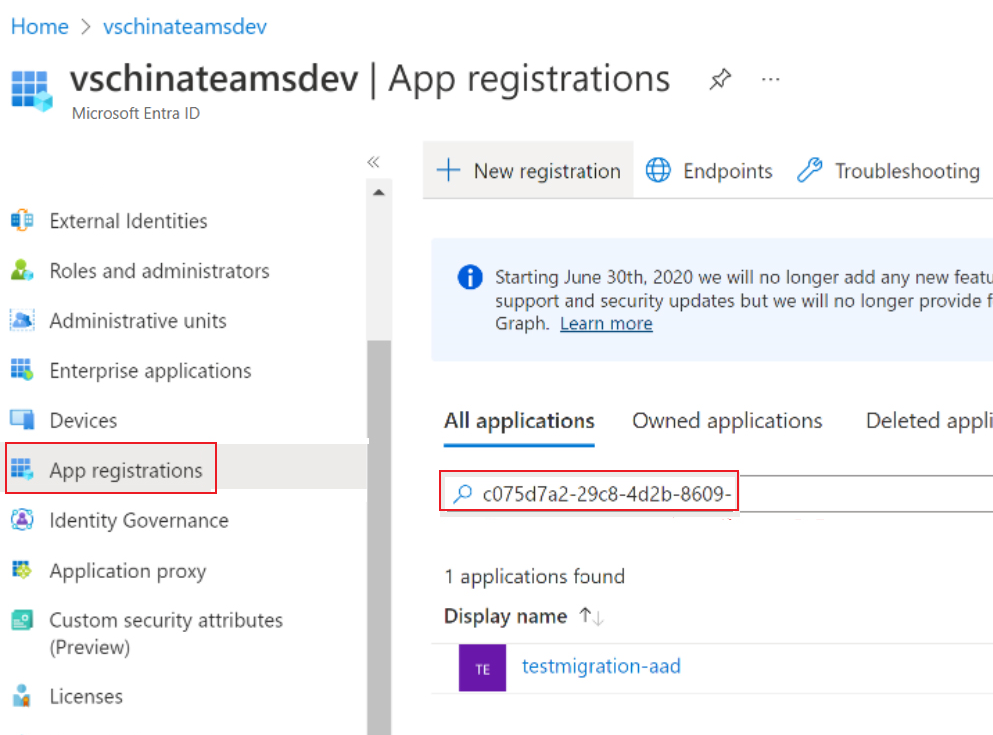
Task: Select the External Identities sidebar icon
Action: [22, 220]
